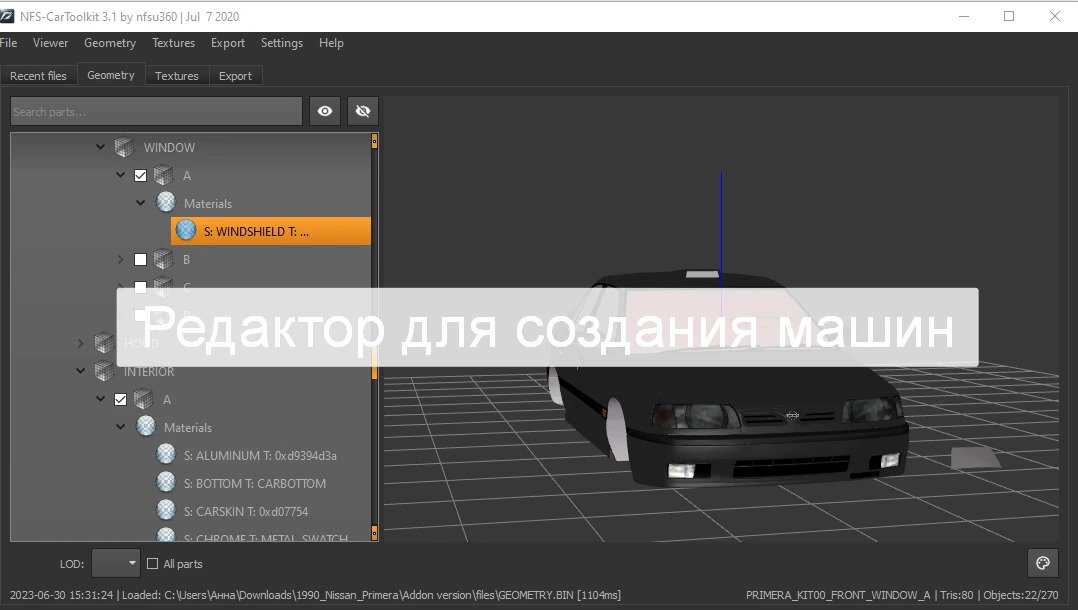This screenshot has height=610, width=1078.
Task: Click the Search parts input field
Action: pos(155,110)
